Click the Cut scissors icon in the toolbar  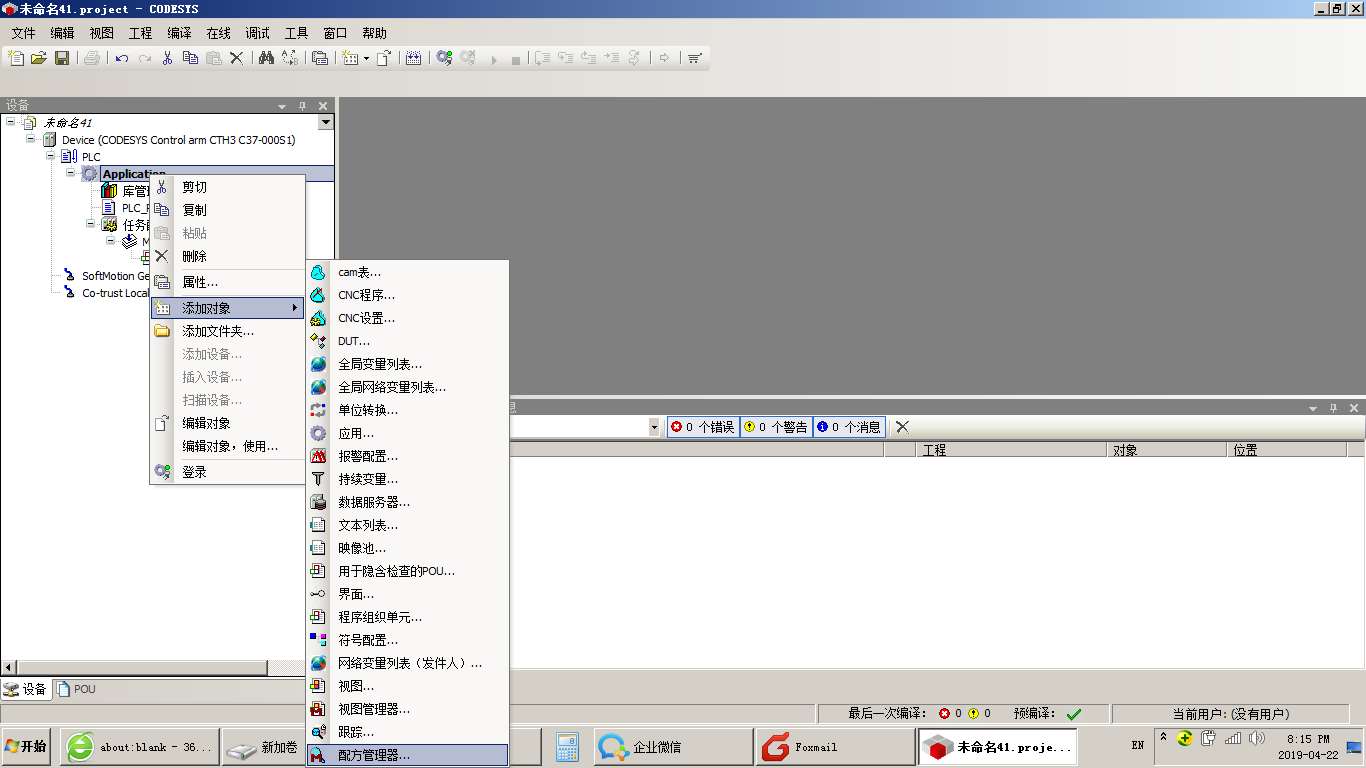pos(168,58)
